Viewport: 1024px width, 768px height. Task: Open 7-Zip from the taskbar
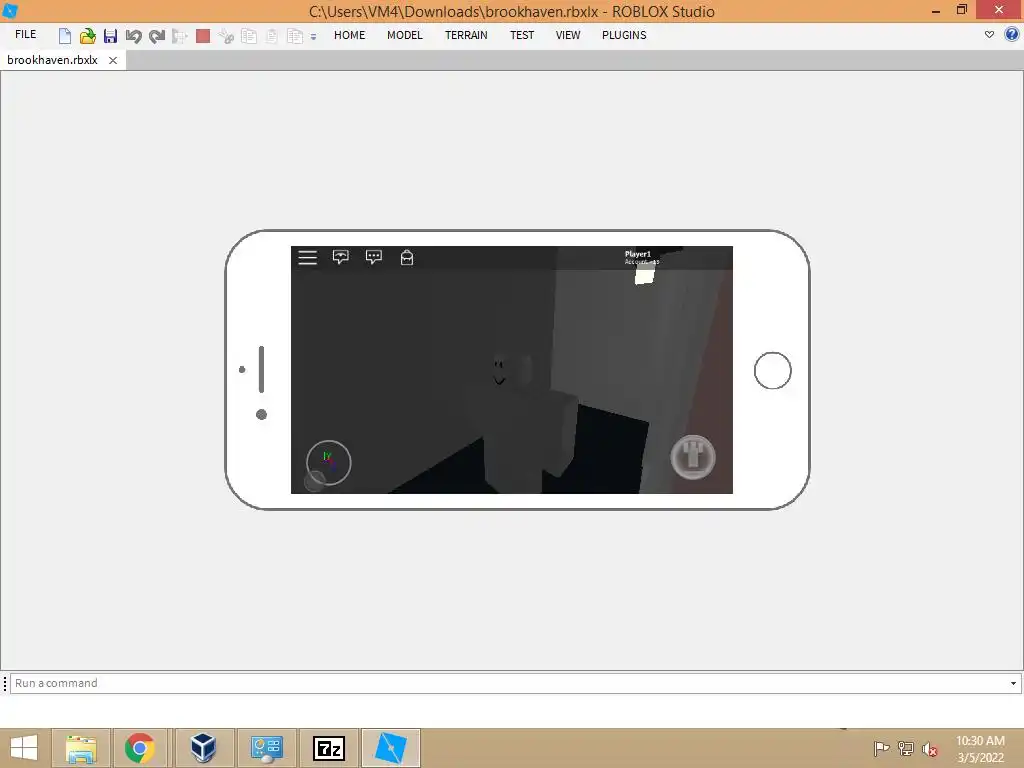click(328, 748)
